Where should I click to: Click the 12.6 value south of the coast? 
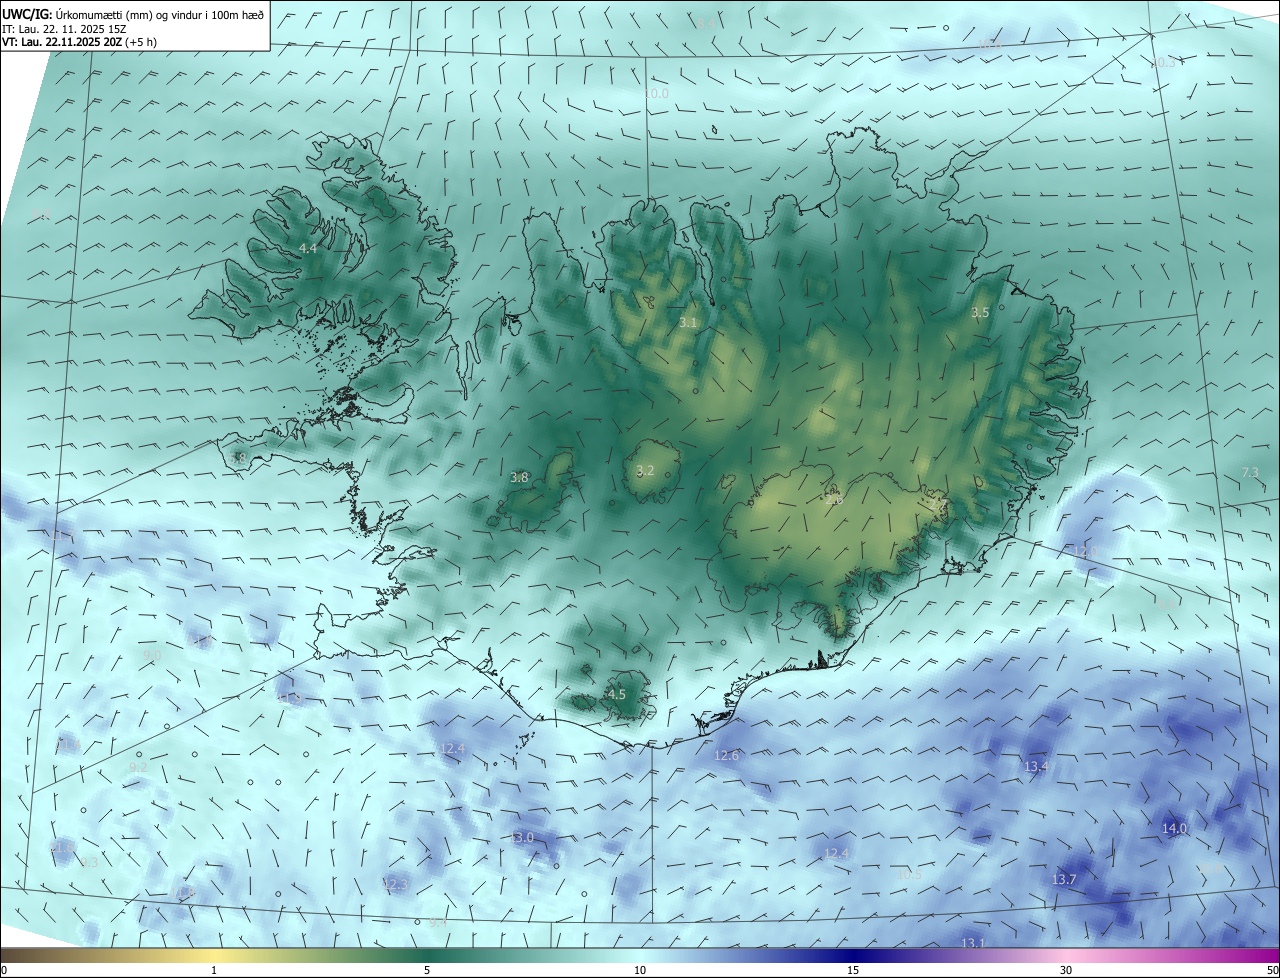pyautogui.click(x=726, y=755)
